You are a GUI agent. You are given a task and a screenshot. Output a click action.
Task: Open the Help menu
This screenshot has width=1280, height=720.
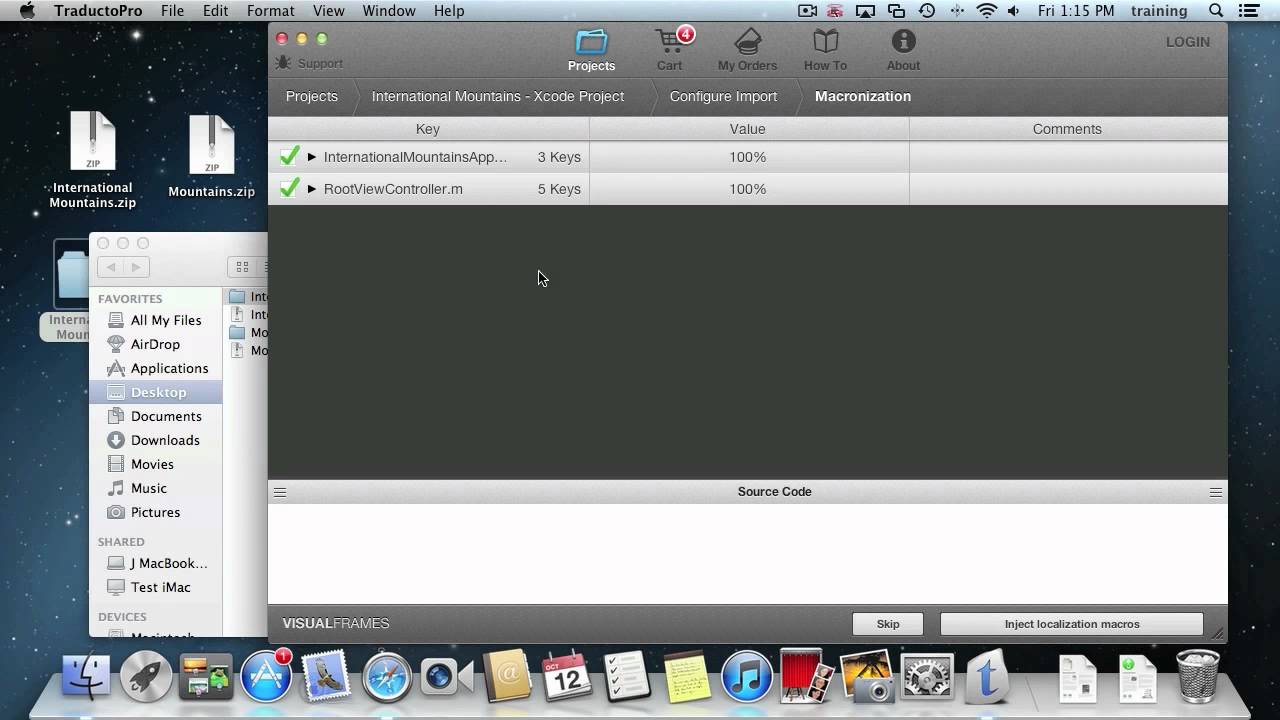(x=449, y=11)
